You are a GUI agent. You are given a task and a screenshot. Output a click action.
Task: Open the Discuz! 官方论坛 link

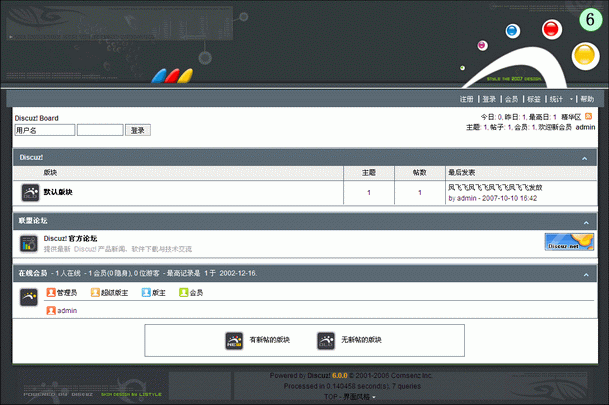pos(70,238)
